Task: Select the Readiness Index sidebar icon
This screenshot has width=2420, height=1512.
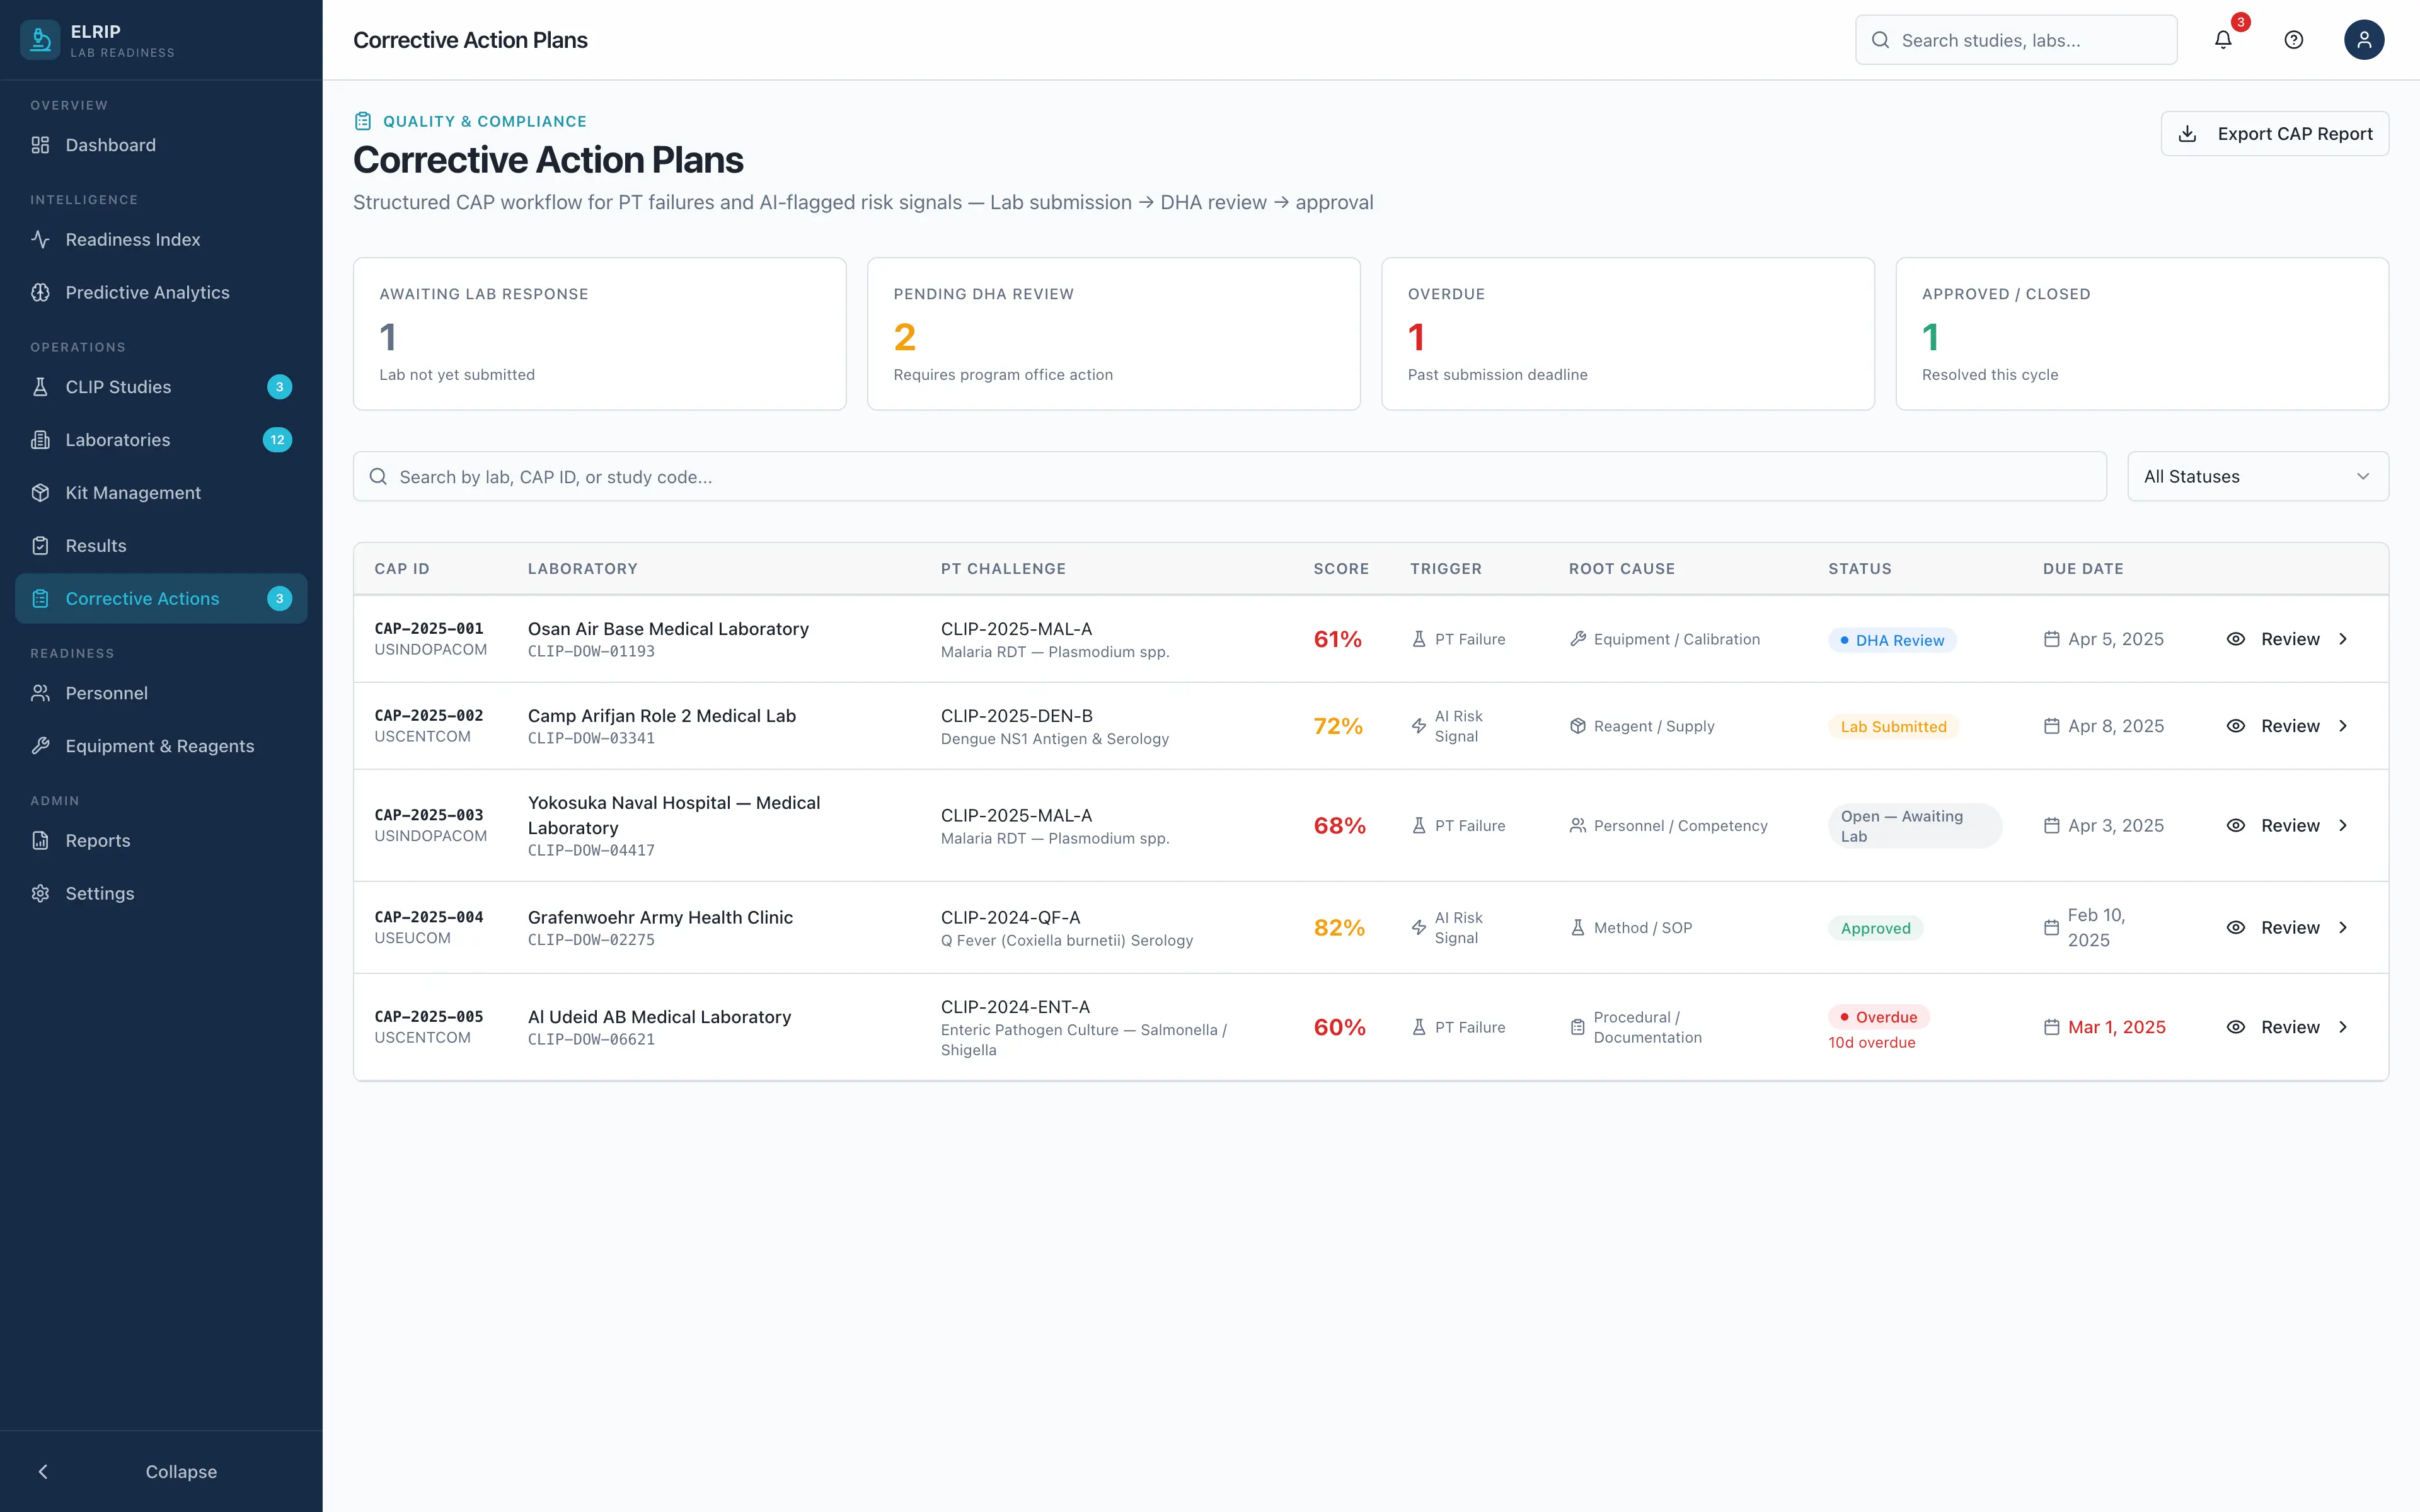Action: click(40, 239)
